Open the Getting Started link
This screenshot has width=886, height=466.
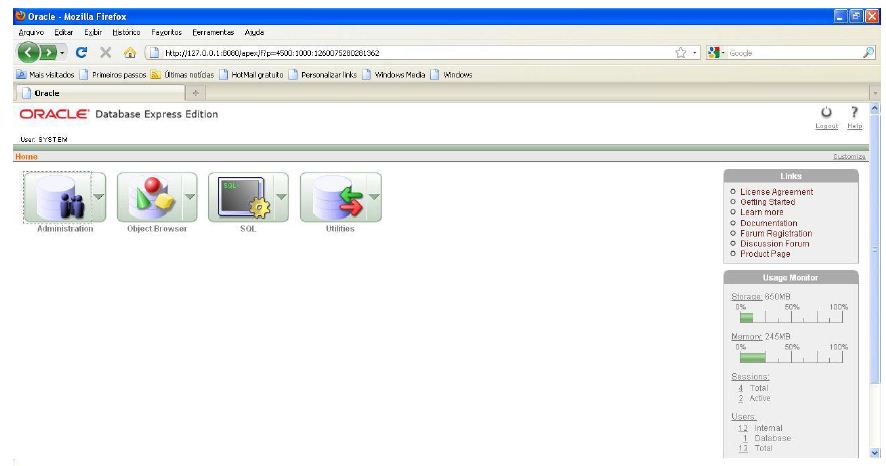(767, 202)
